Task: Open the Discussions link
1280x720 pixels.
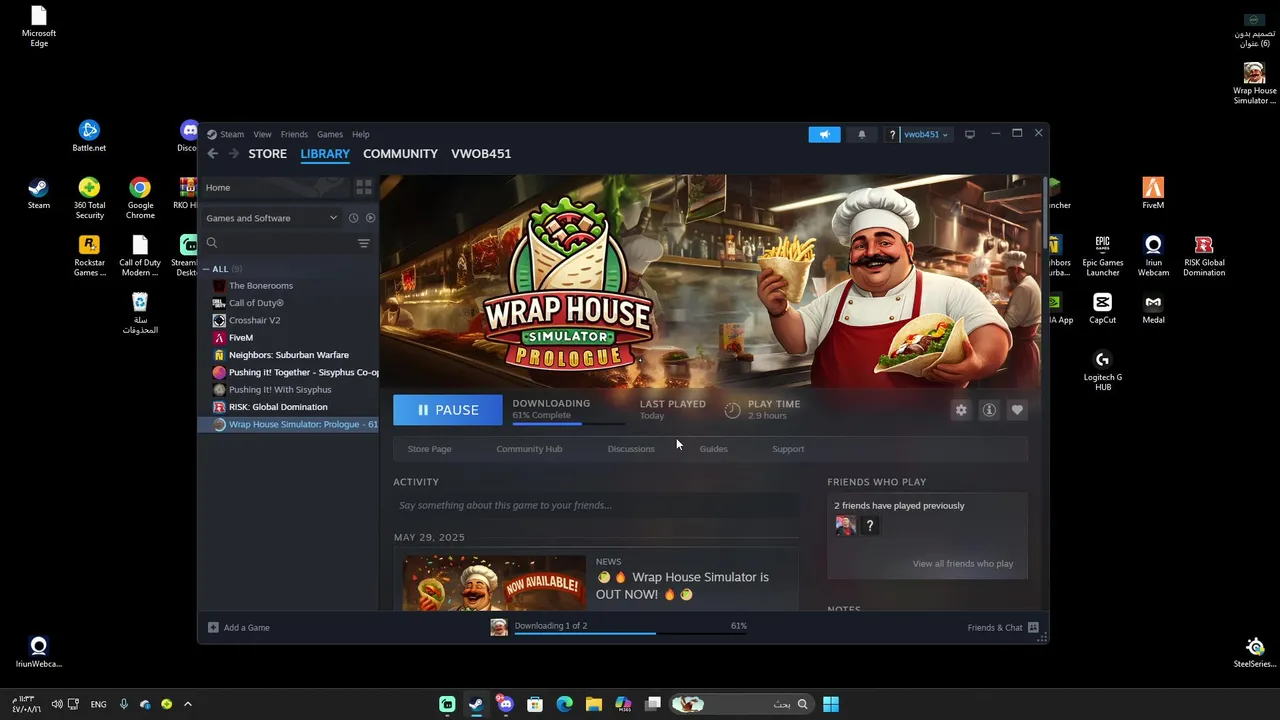Action: tap(631, 449)
